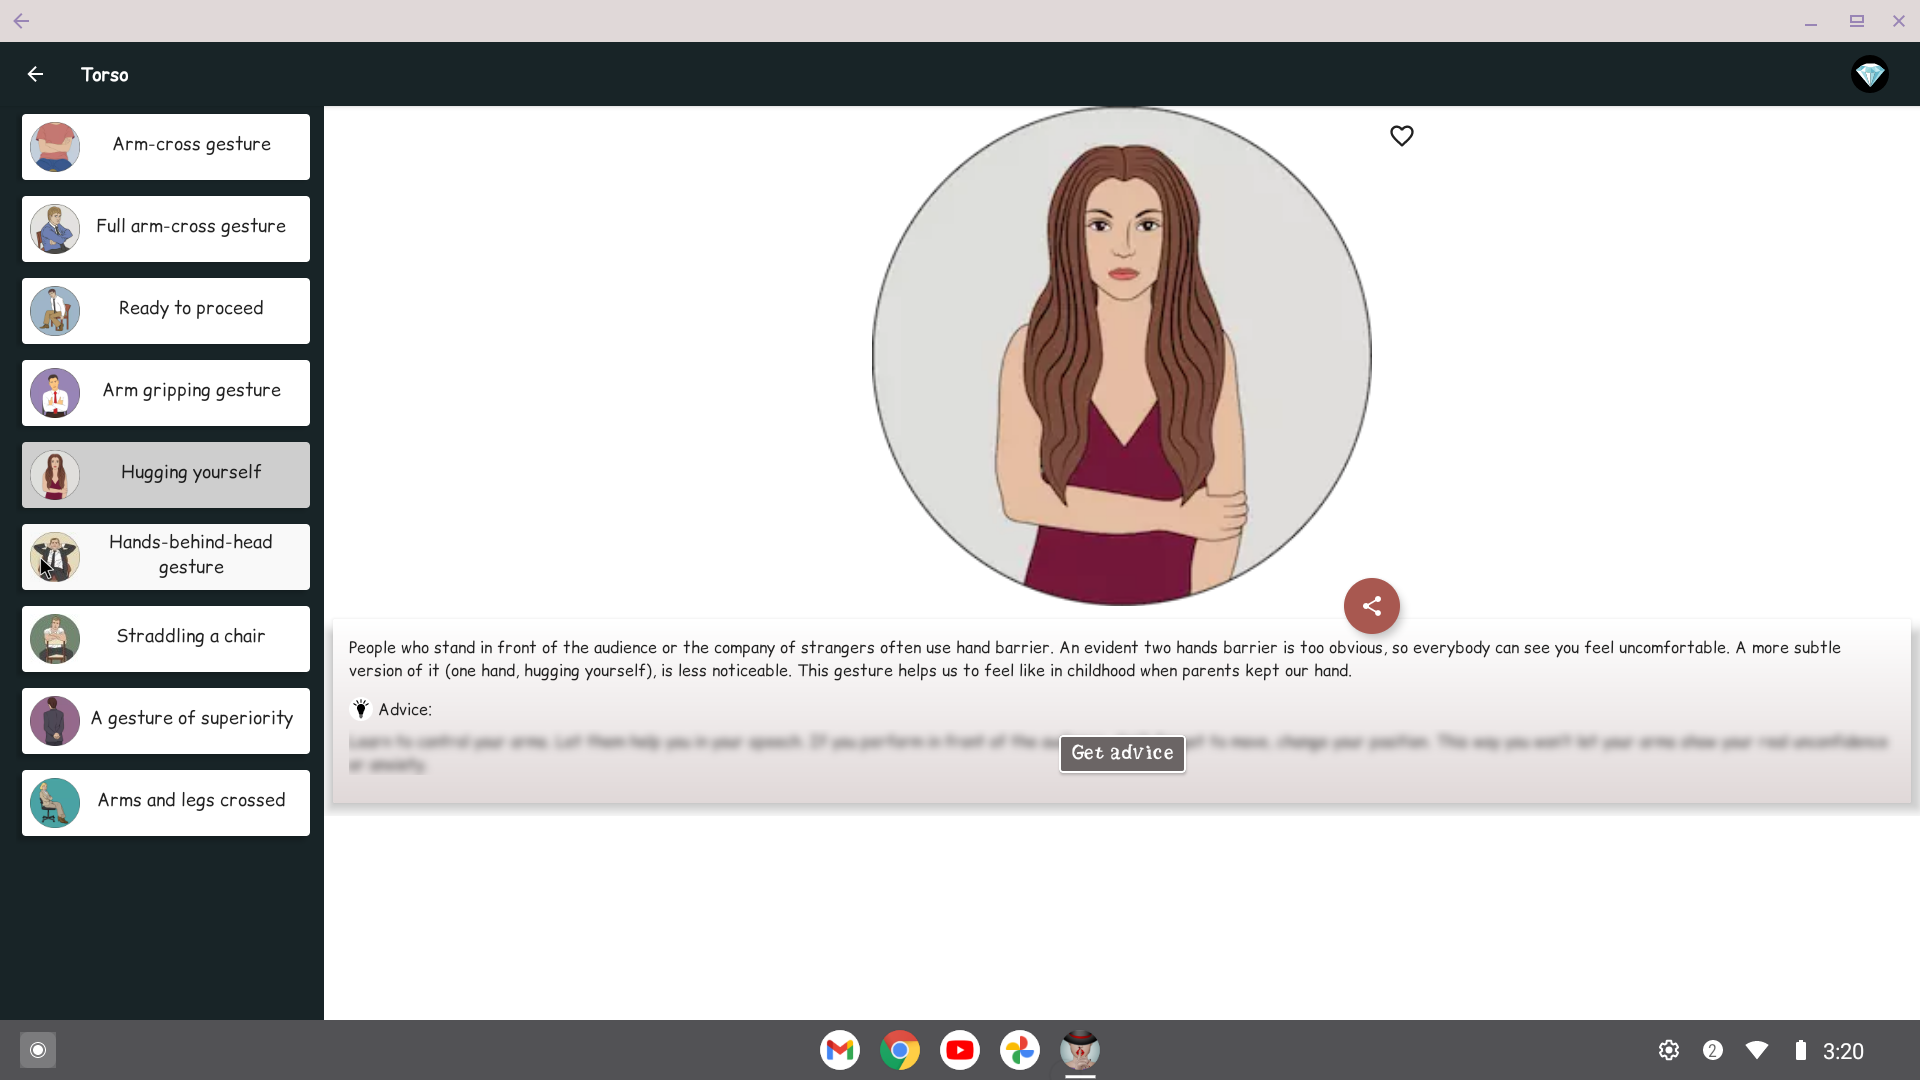Open Arm gripping gesture item
The width and height of the screenshot is (1920, 1080).
[x=166, y=393]
